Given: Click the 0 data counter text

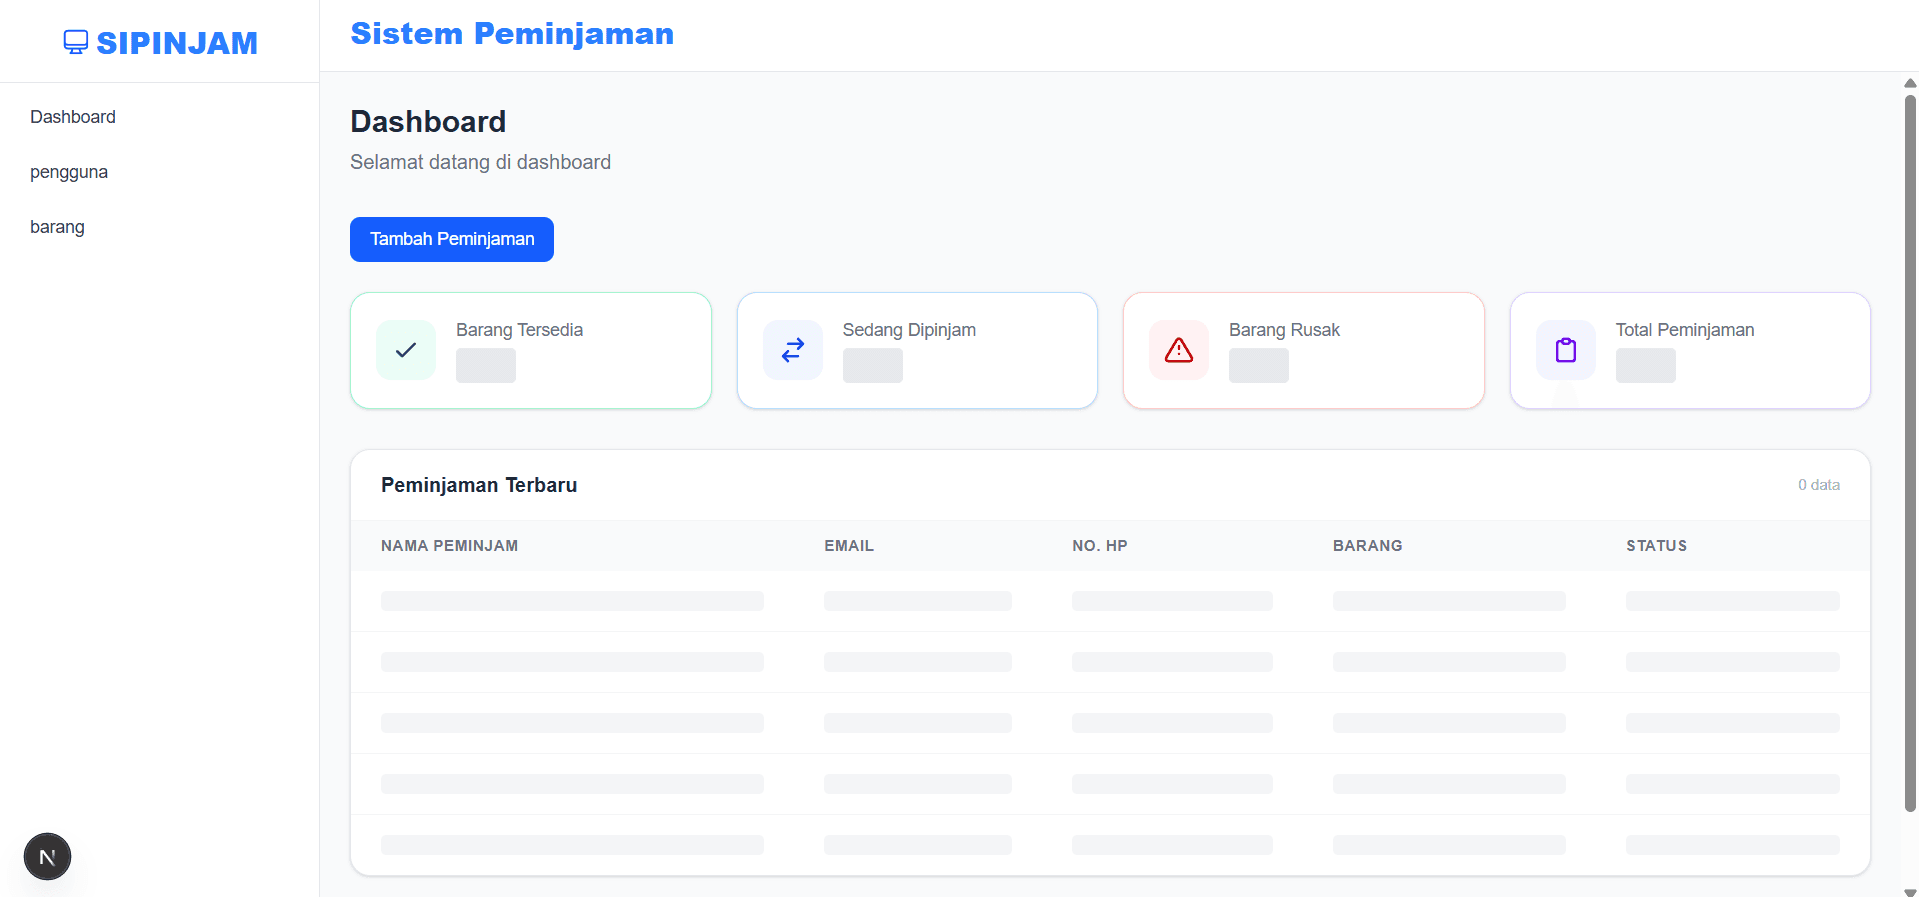Looking at the screenshot, I should [x=1819, y=485].
